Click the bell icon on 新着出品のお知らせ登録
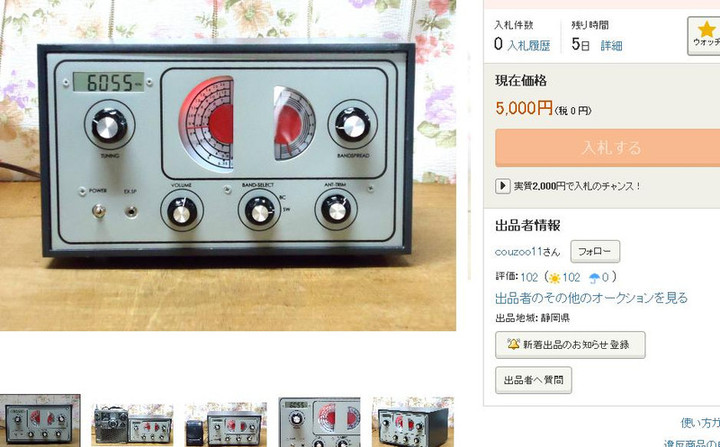Screen dimensions: 720x447 [513, 344]
